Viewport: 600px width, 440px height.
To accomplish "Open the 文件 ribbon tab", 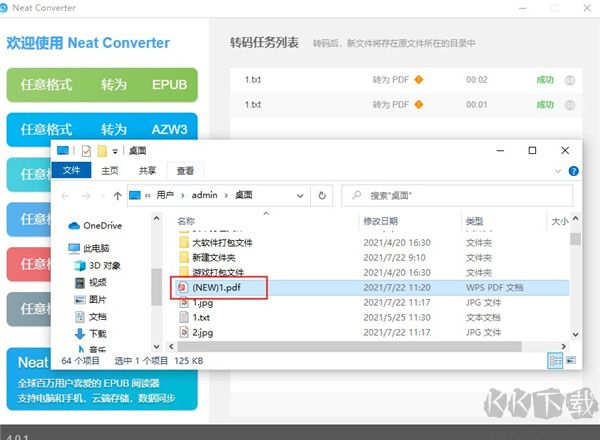I will point(71,170).
